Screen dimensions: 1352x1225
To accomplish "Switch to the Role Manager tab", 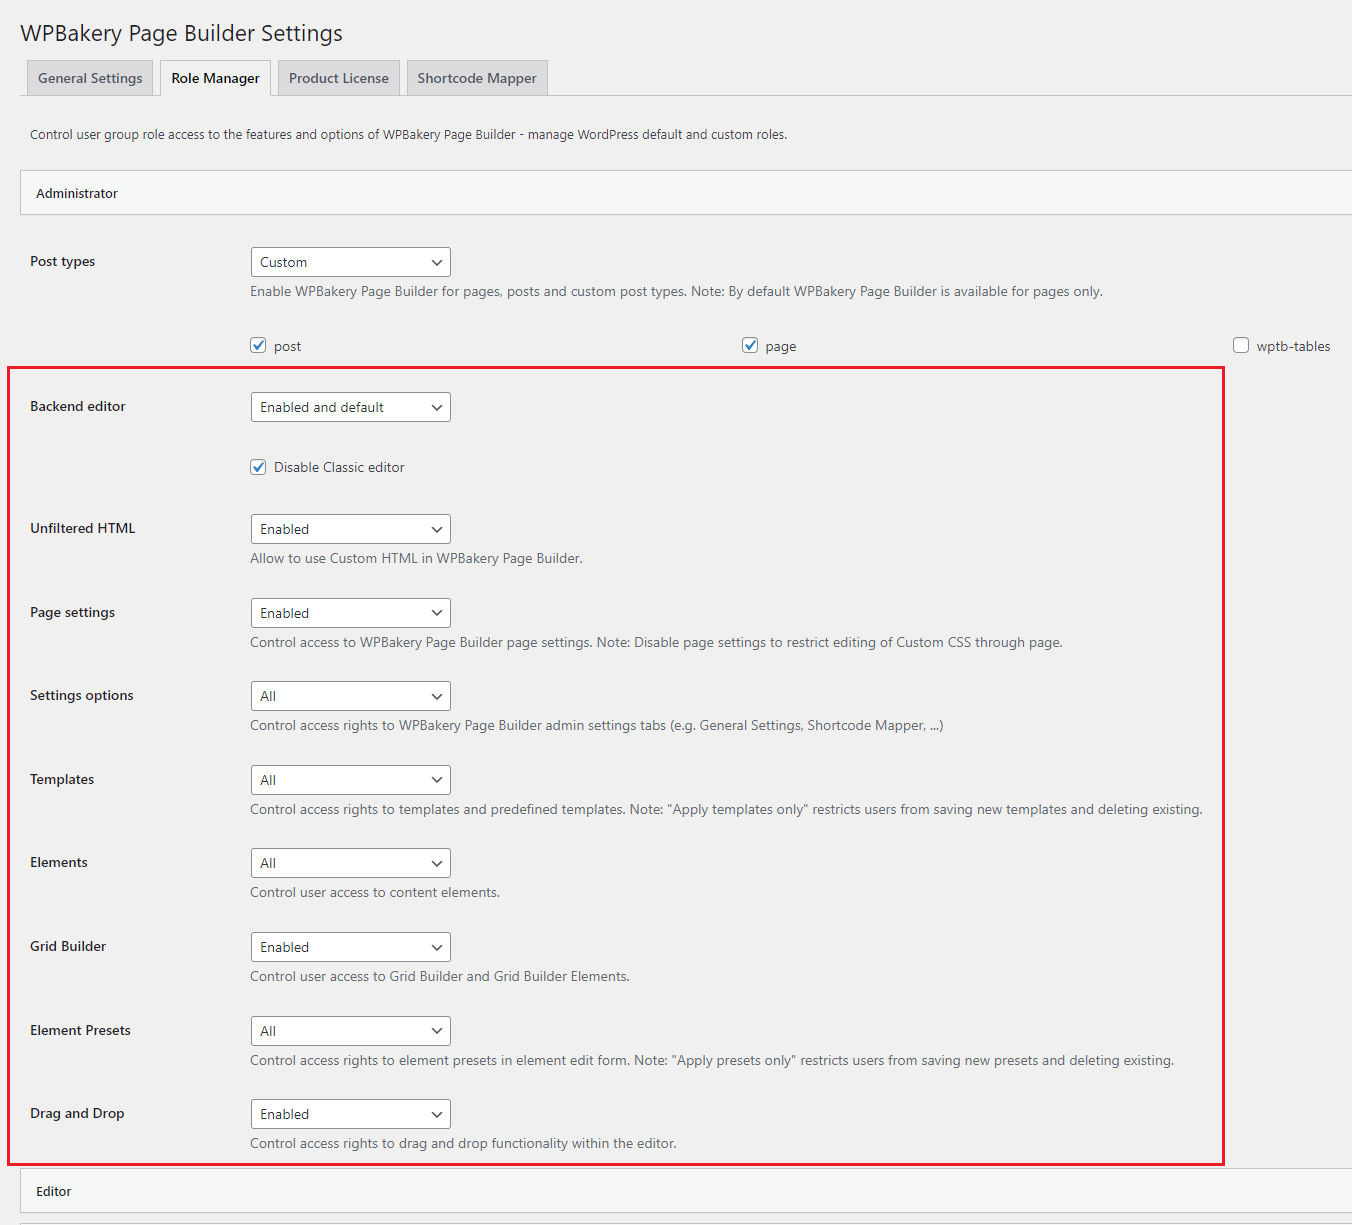I will pyautogui.click(x=215, y=78).
